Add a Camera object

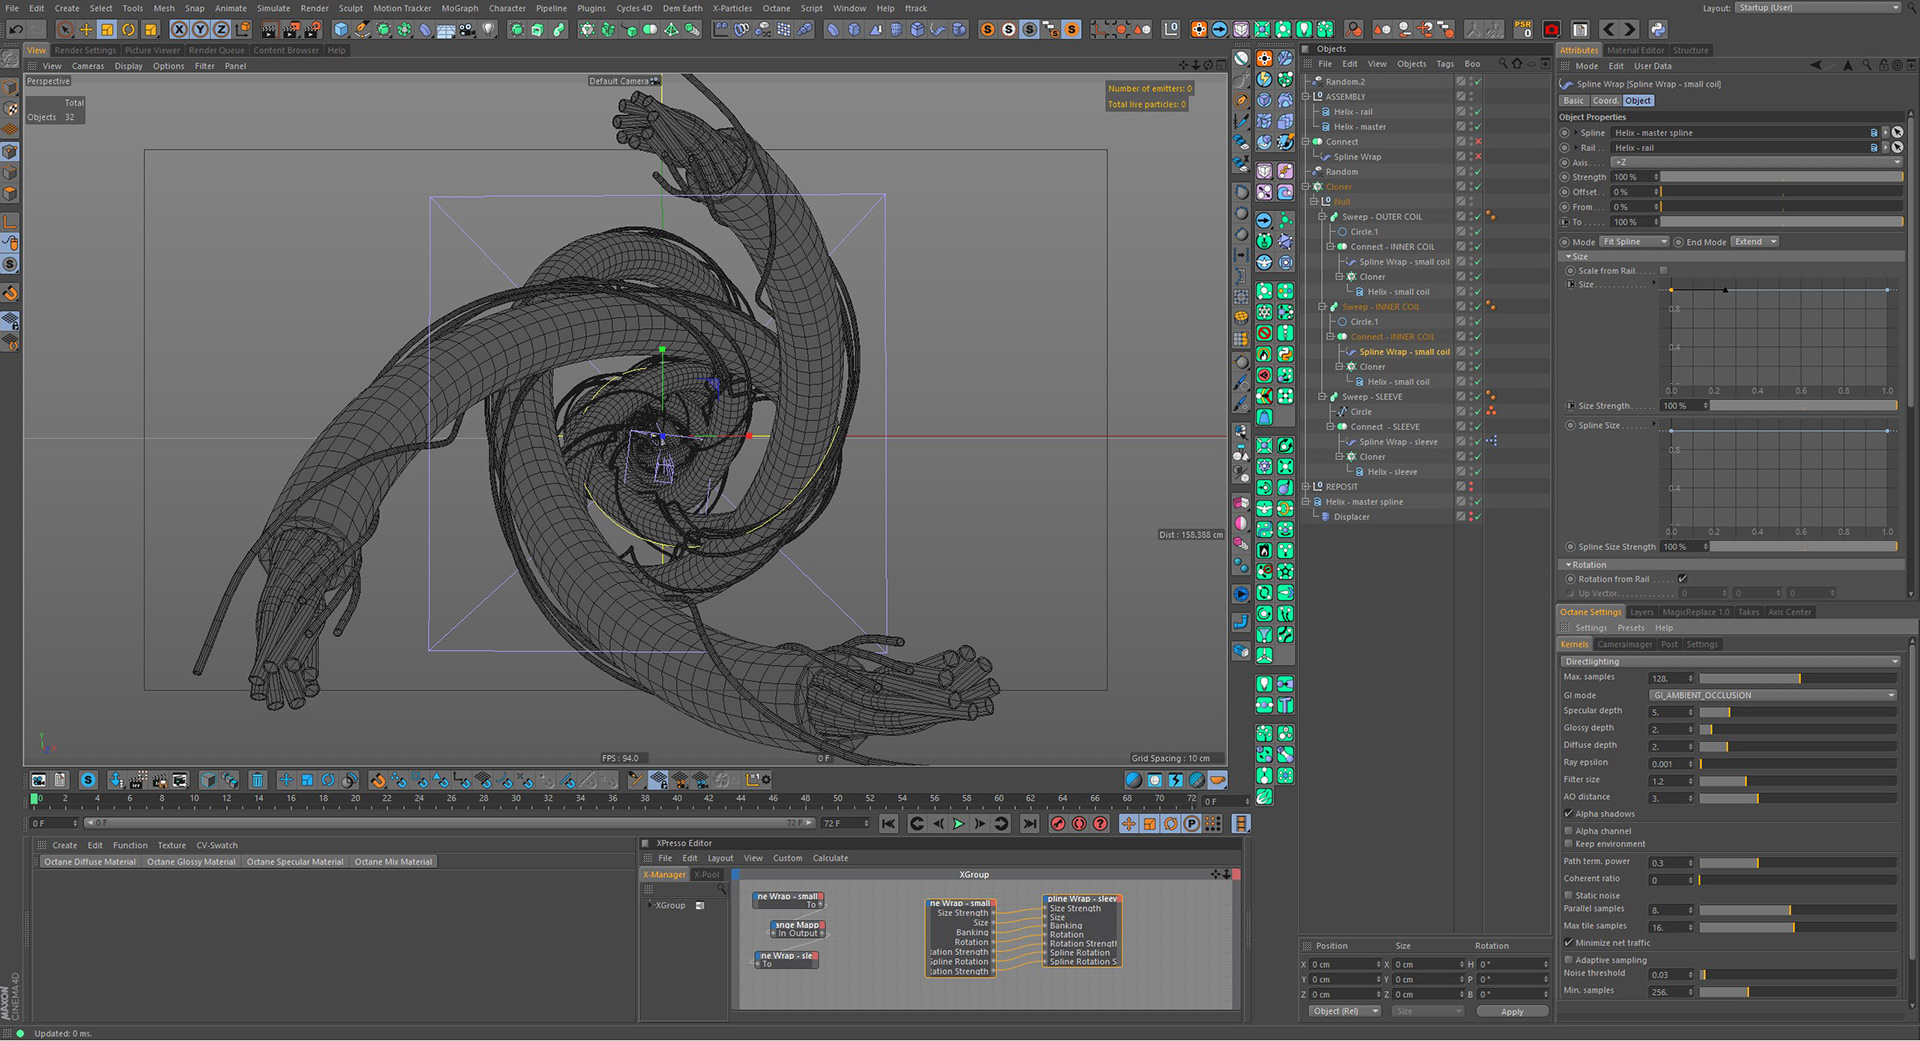coord(467,30)
